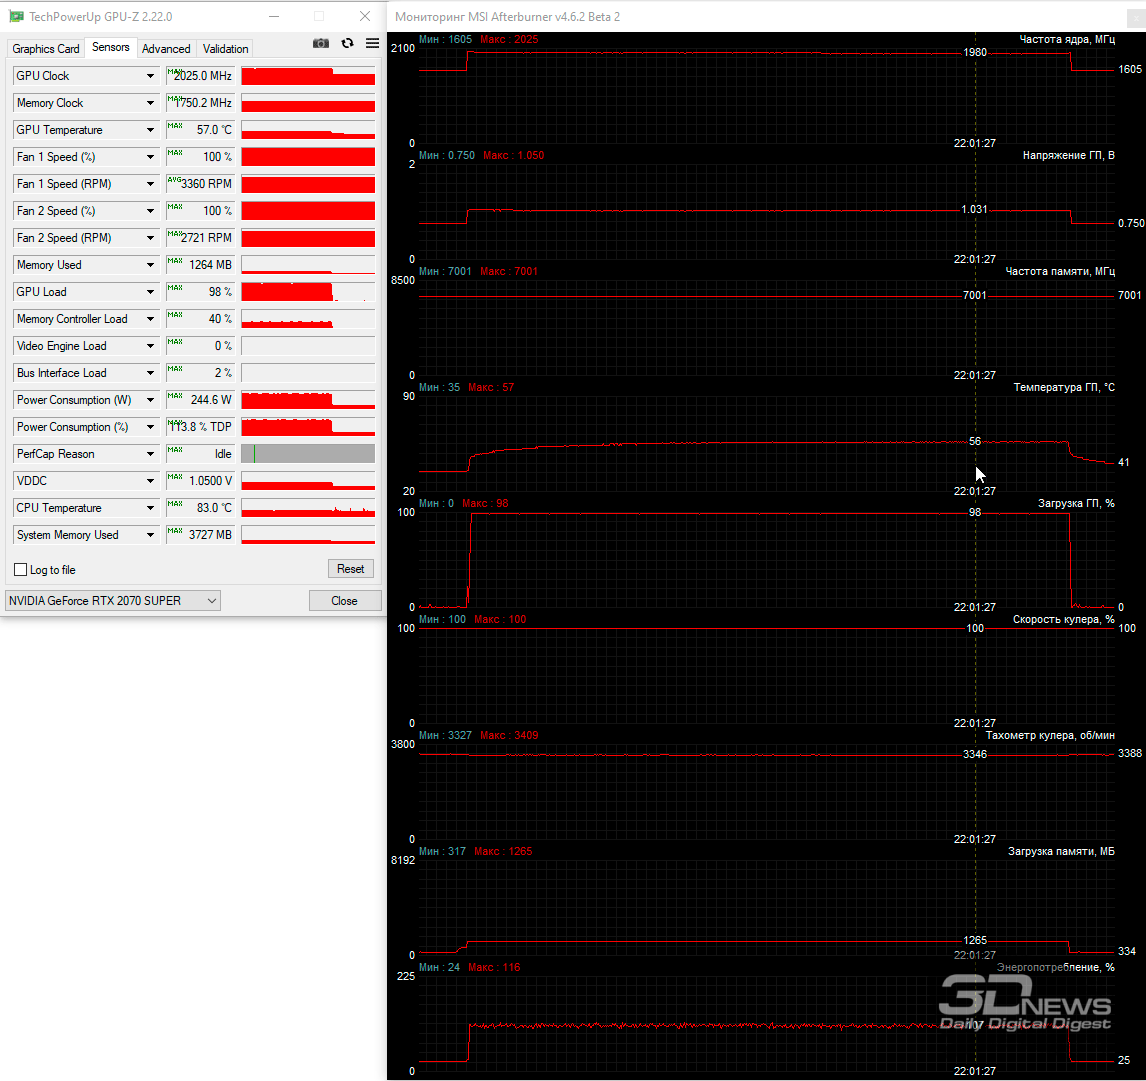
Task: Click the CPU Temperature 83.0 °C value
Action: (200, 509)
